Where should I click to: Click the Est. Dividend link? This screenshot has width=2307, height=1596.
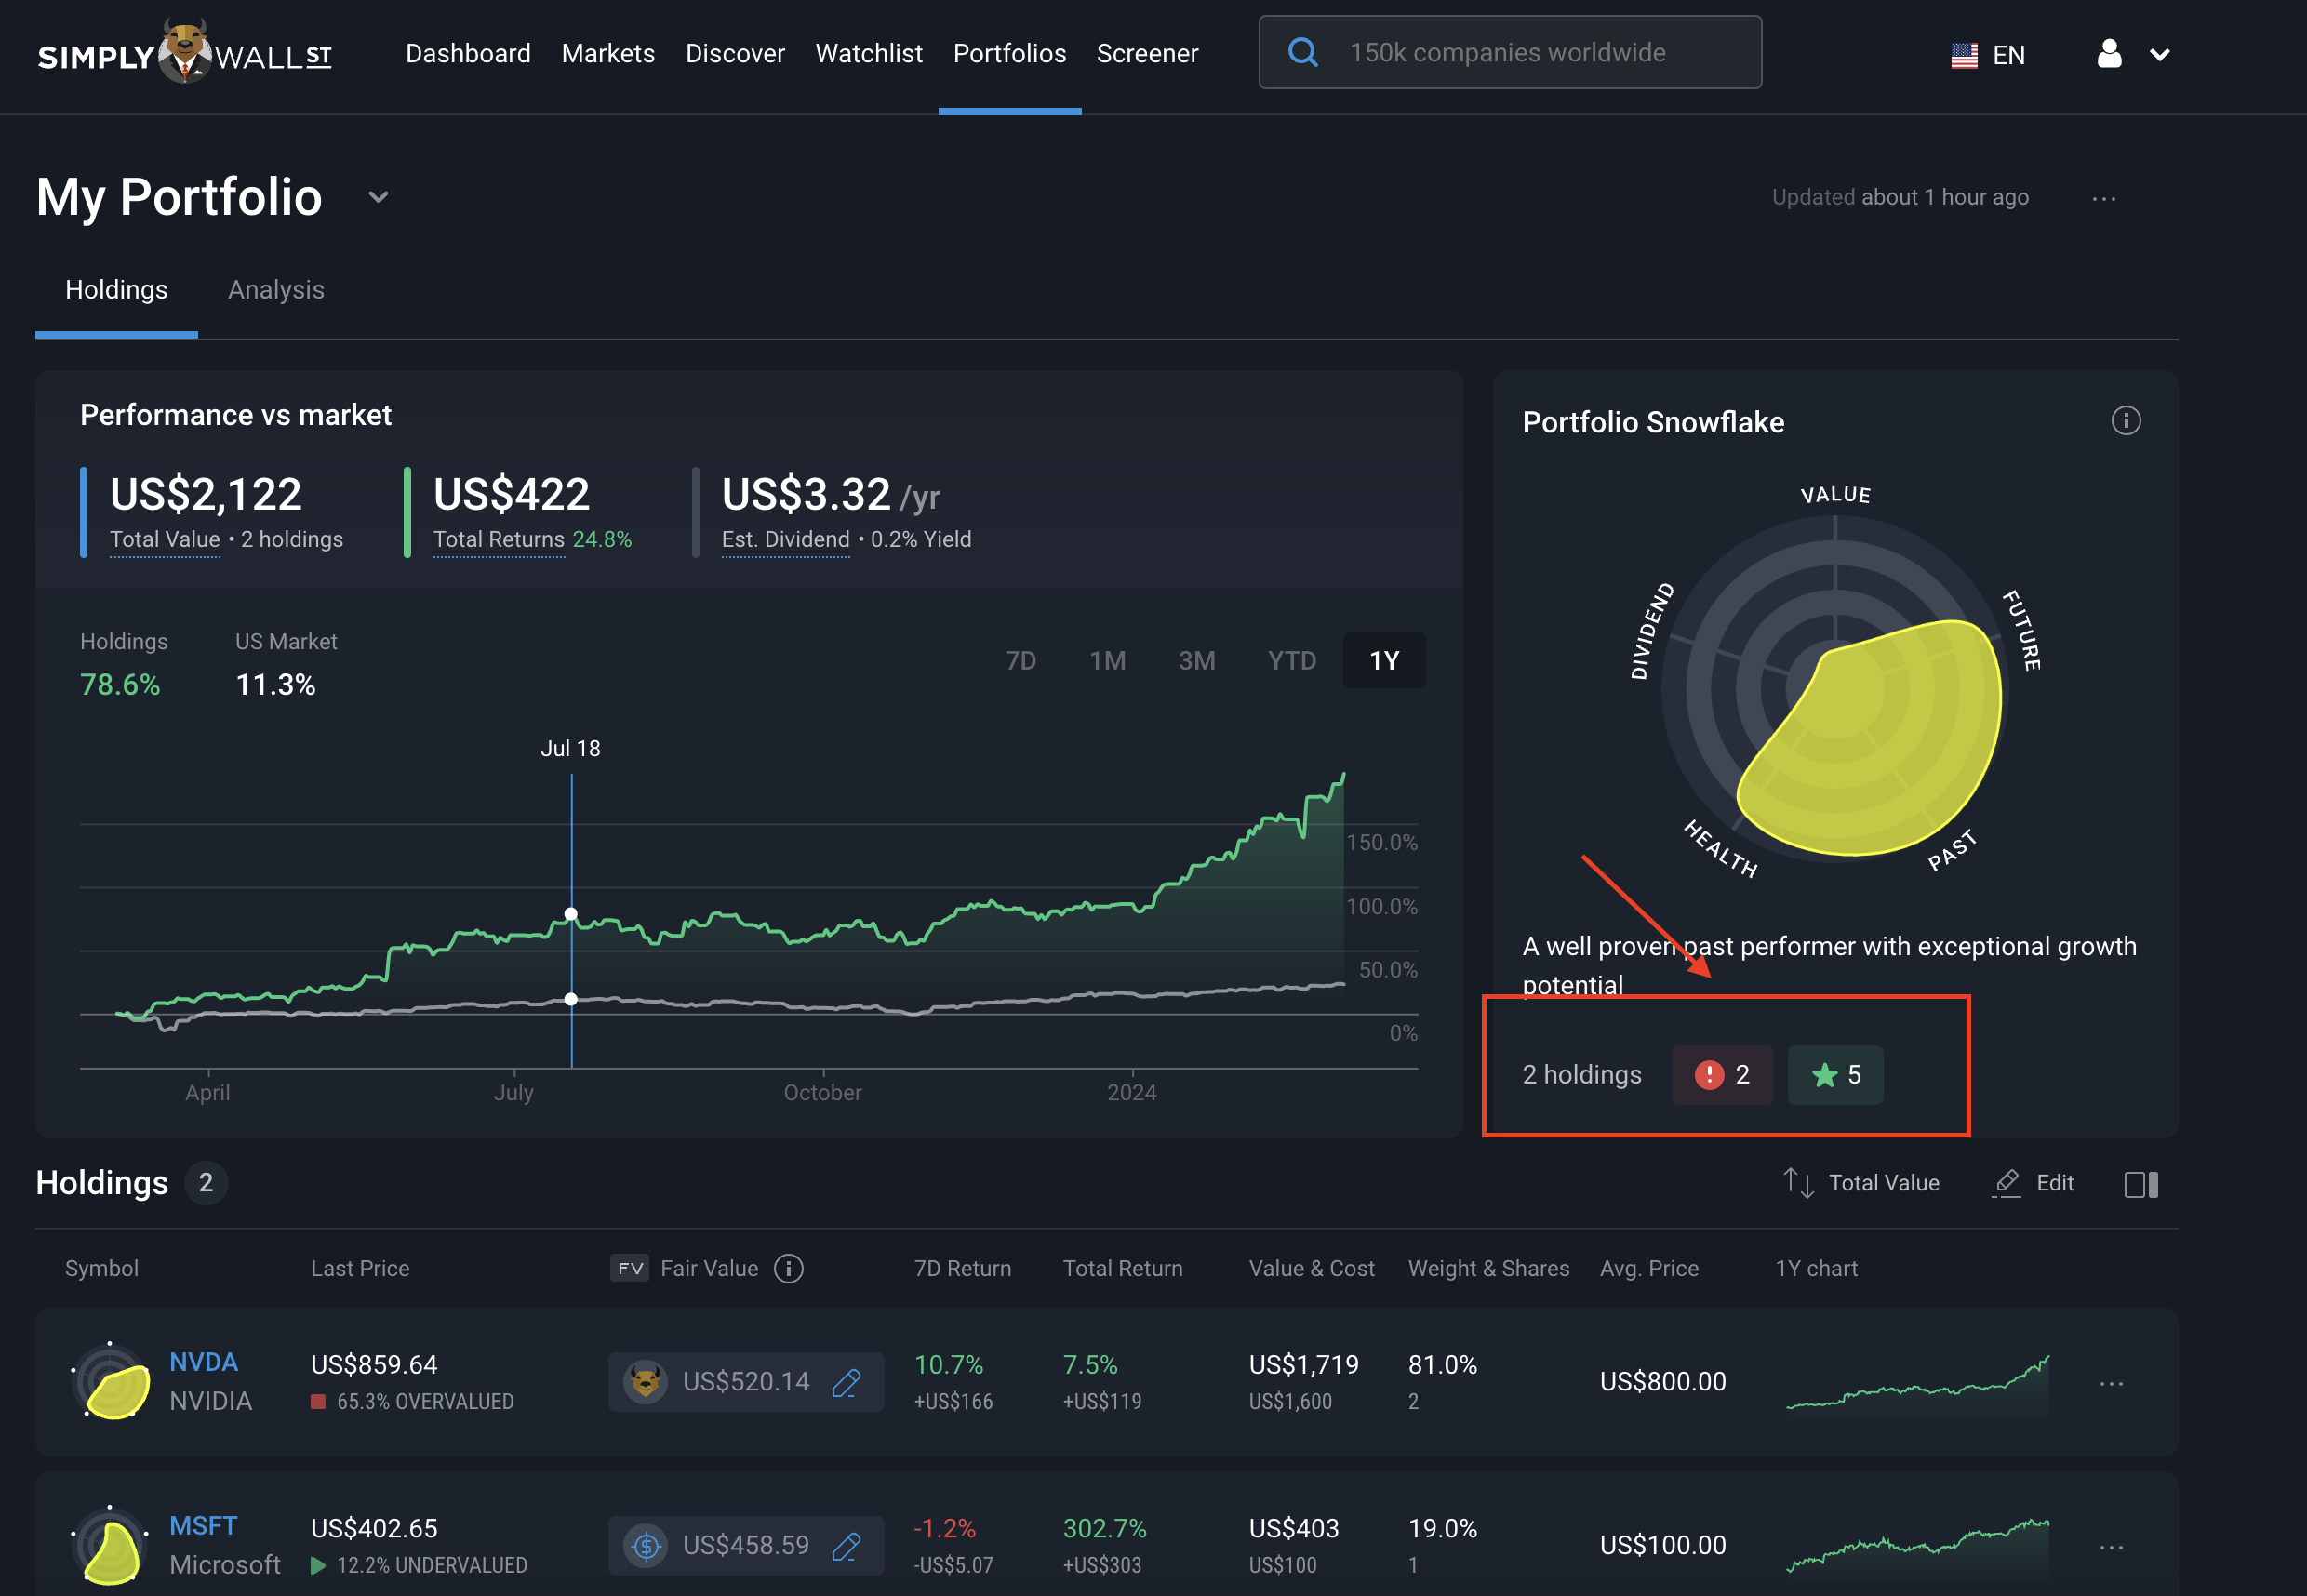785,539
